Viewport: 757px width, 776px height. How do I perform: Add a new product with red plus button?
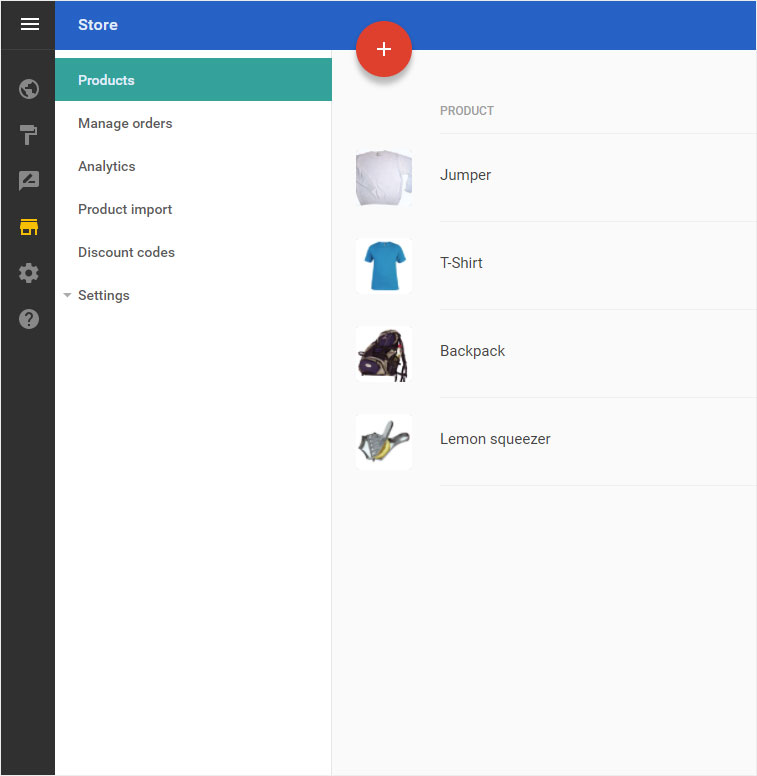(x=383, y=49)
